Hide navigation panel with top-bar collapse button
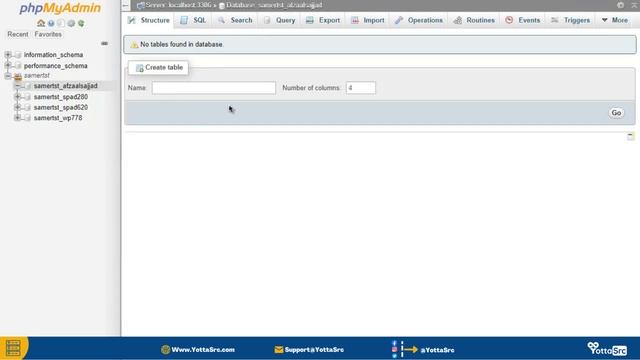 (126, 5)
